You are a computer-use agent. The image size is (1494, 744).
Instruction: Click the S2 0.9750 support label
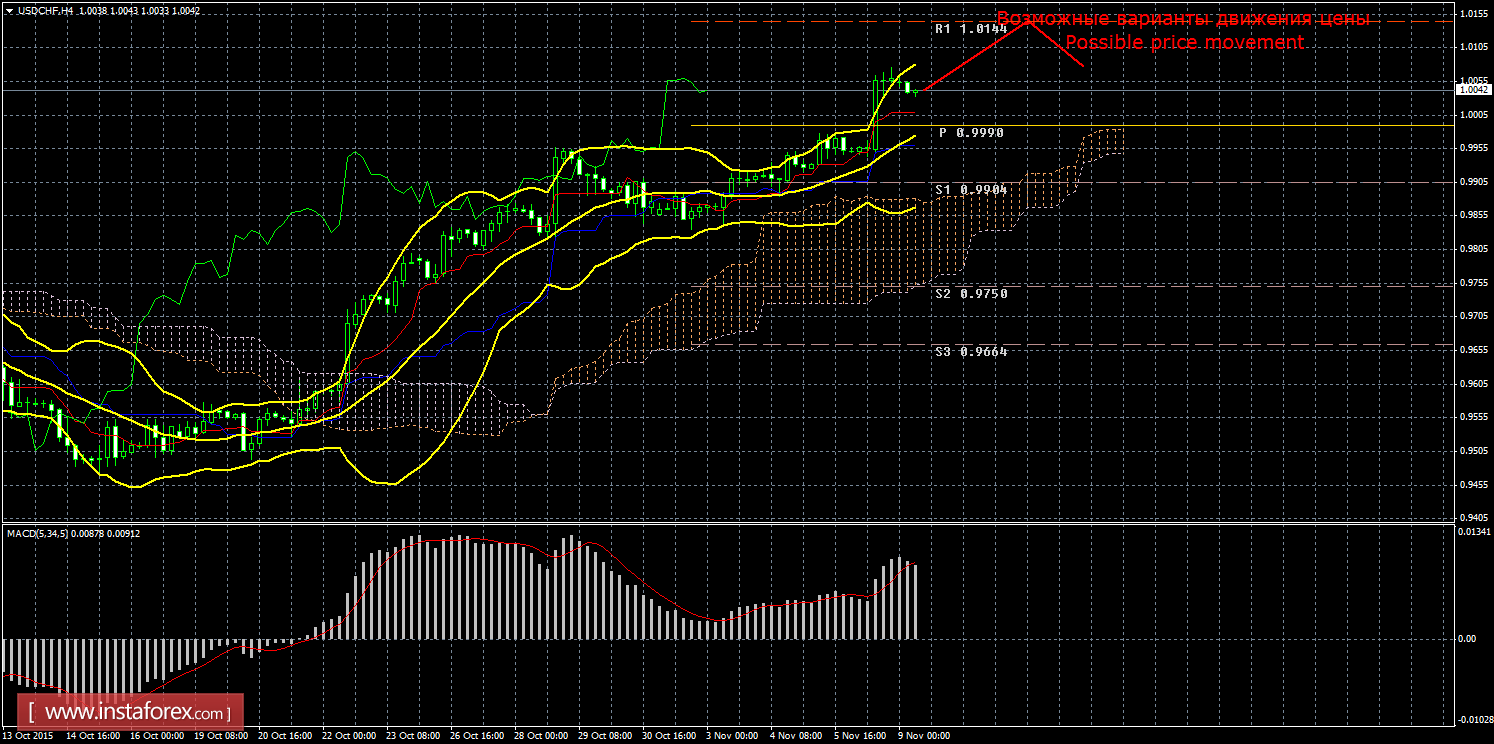pyautogui.click(x=971, y=293)
